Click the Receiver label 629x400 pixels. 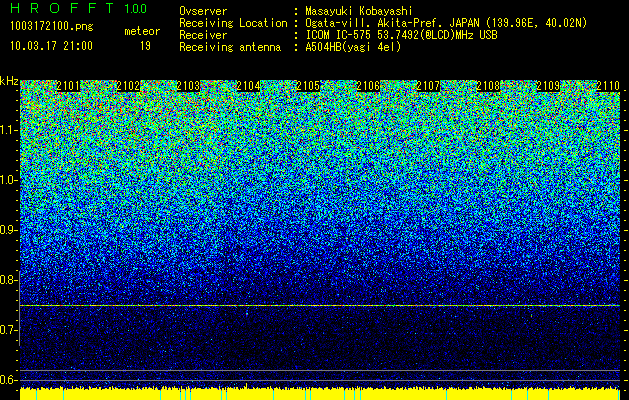click(x=203, y=35)
